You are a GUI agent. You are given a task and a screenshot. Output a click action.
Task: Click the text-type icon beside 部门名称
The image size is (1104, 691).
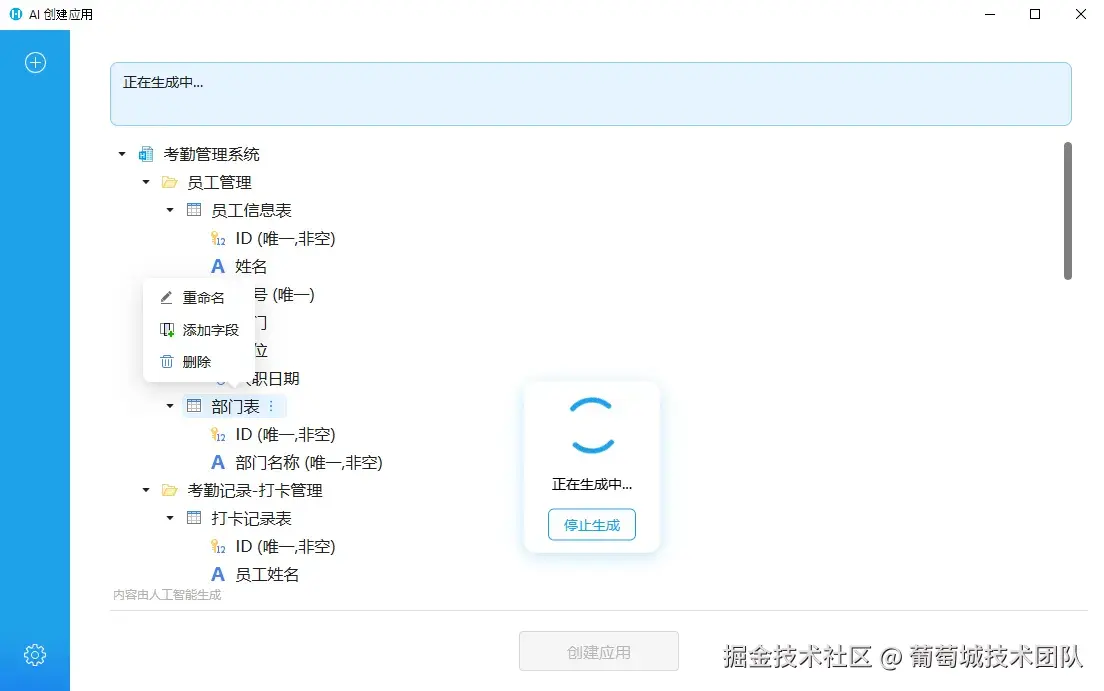[218, 462]
